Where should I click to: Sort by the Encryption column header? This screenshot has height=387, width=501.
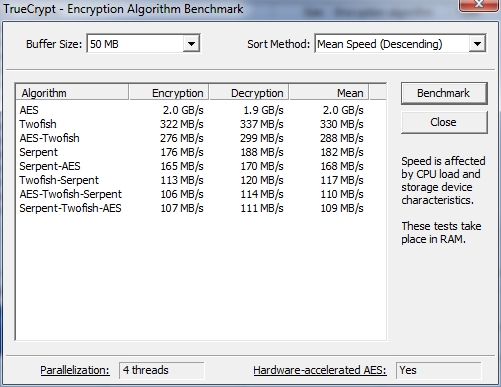click(x=169, y=93)
